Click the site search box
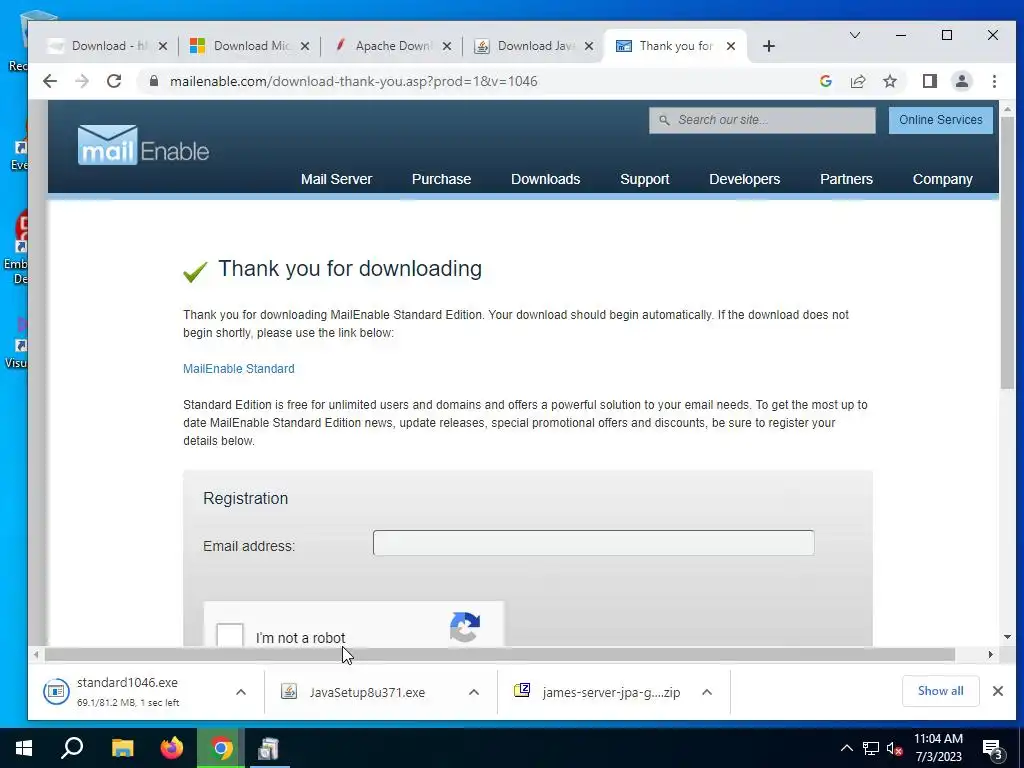The width and height of the screenshot is (1024, 768). (762, 120)
